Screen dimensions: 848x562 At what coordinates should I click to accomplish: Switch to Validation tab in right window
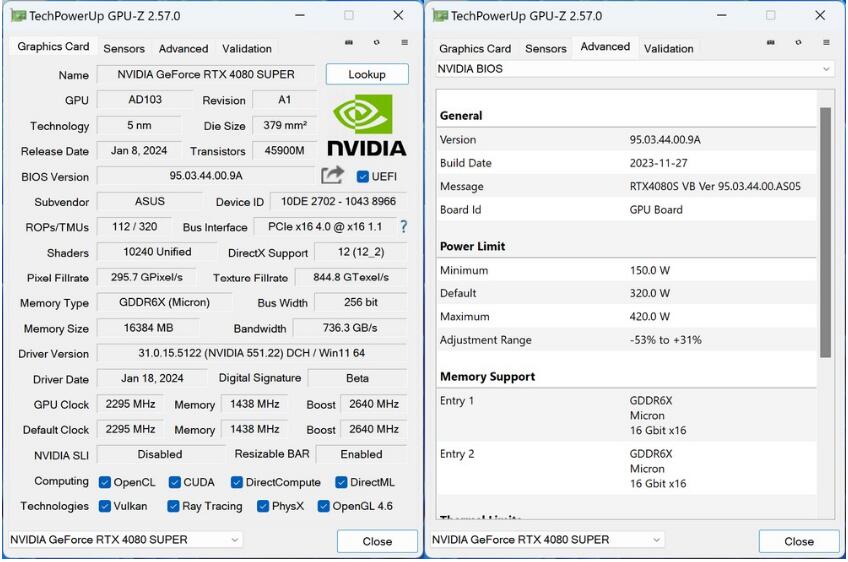click(x=668, y=49)
